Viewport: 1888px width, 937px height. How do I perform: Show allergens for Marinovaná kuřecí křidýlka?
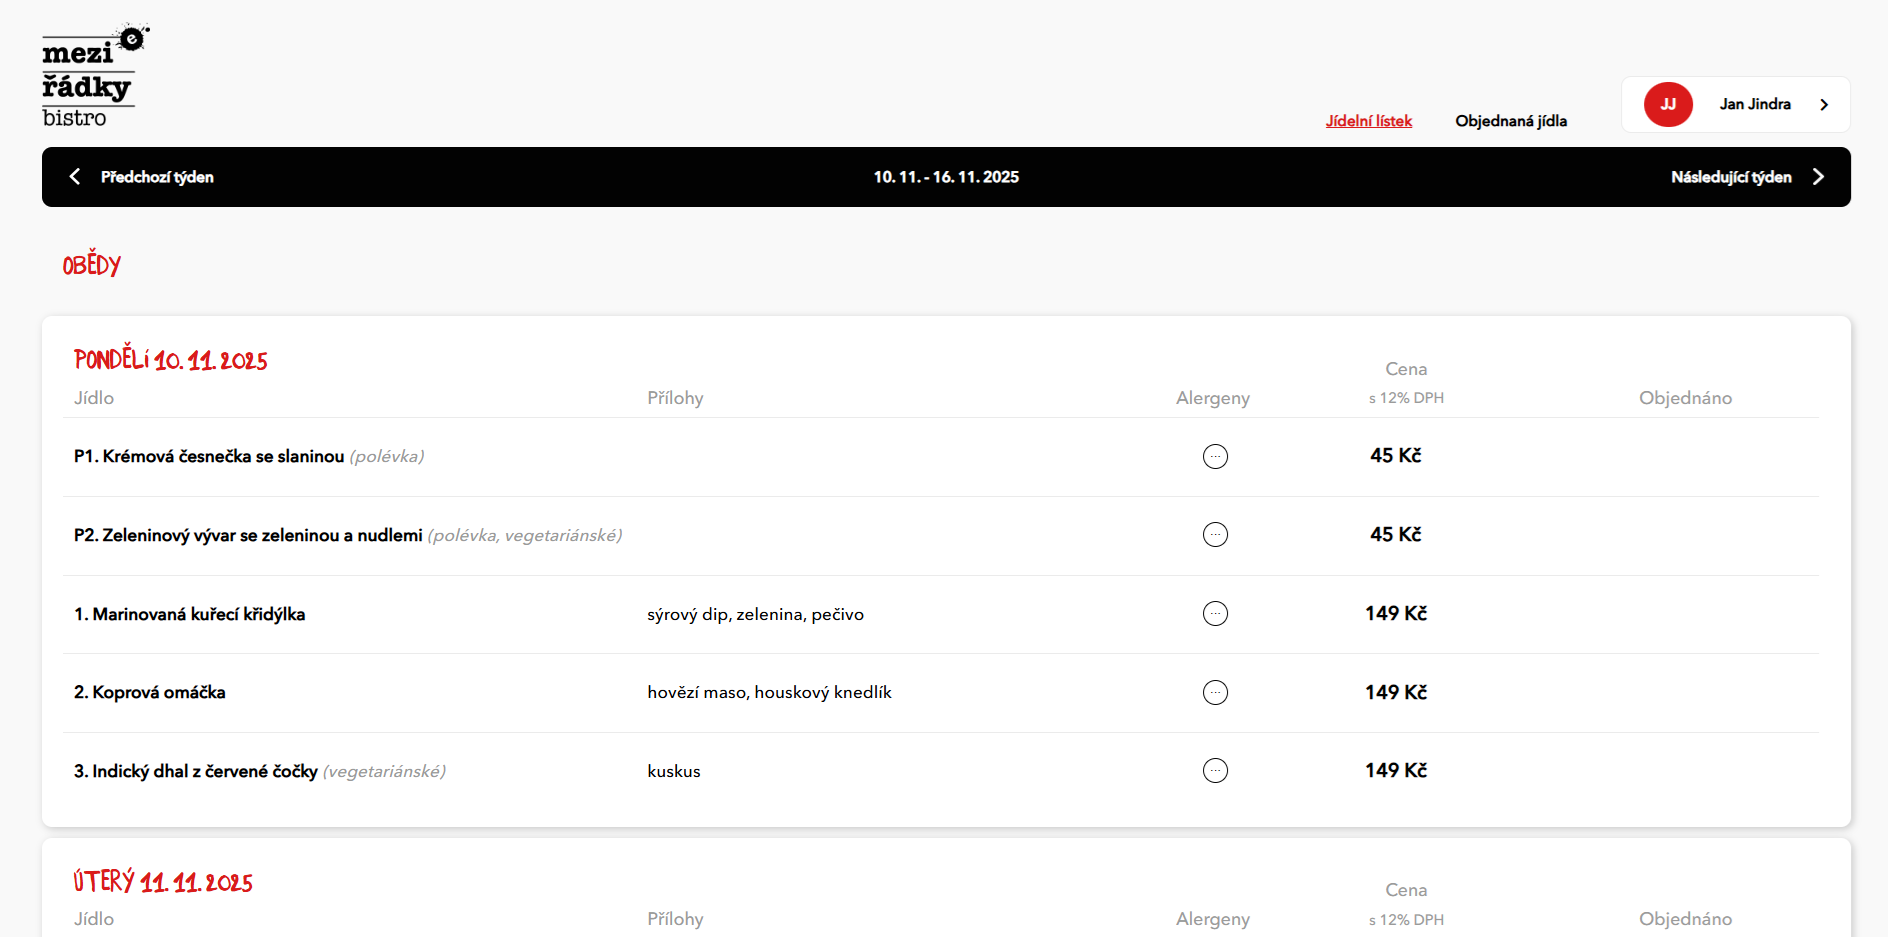click(1215, 614)
